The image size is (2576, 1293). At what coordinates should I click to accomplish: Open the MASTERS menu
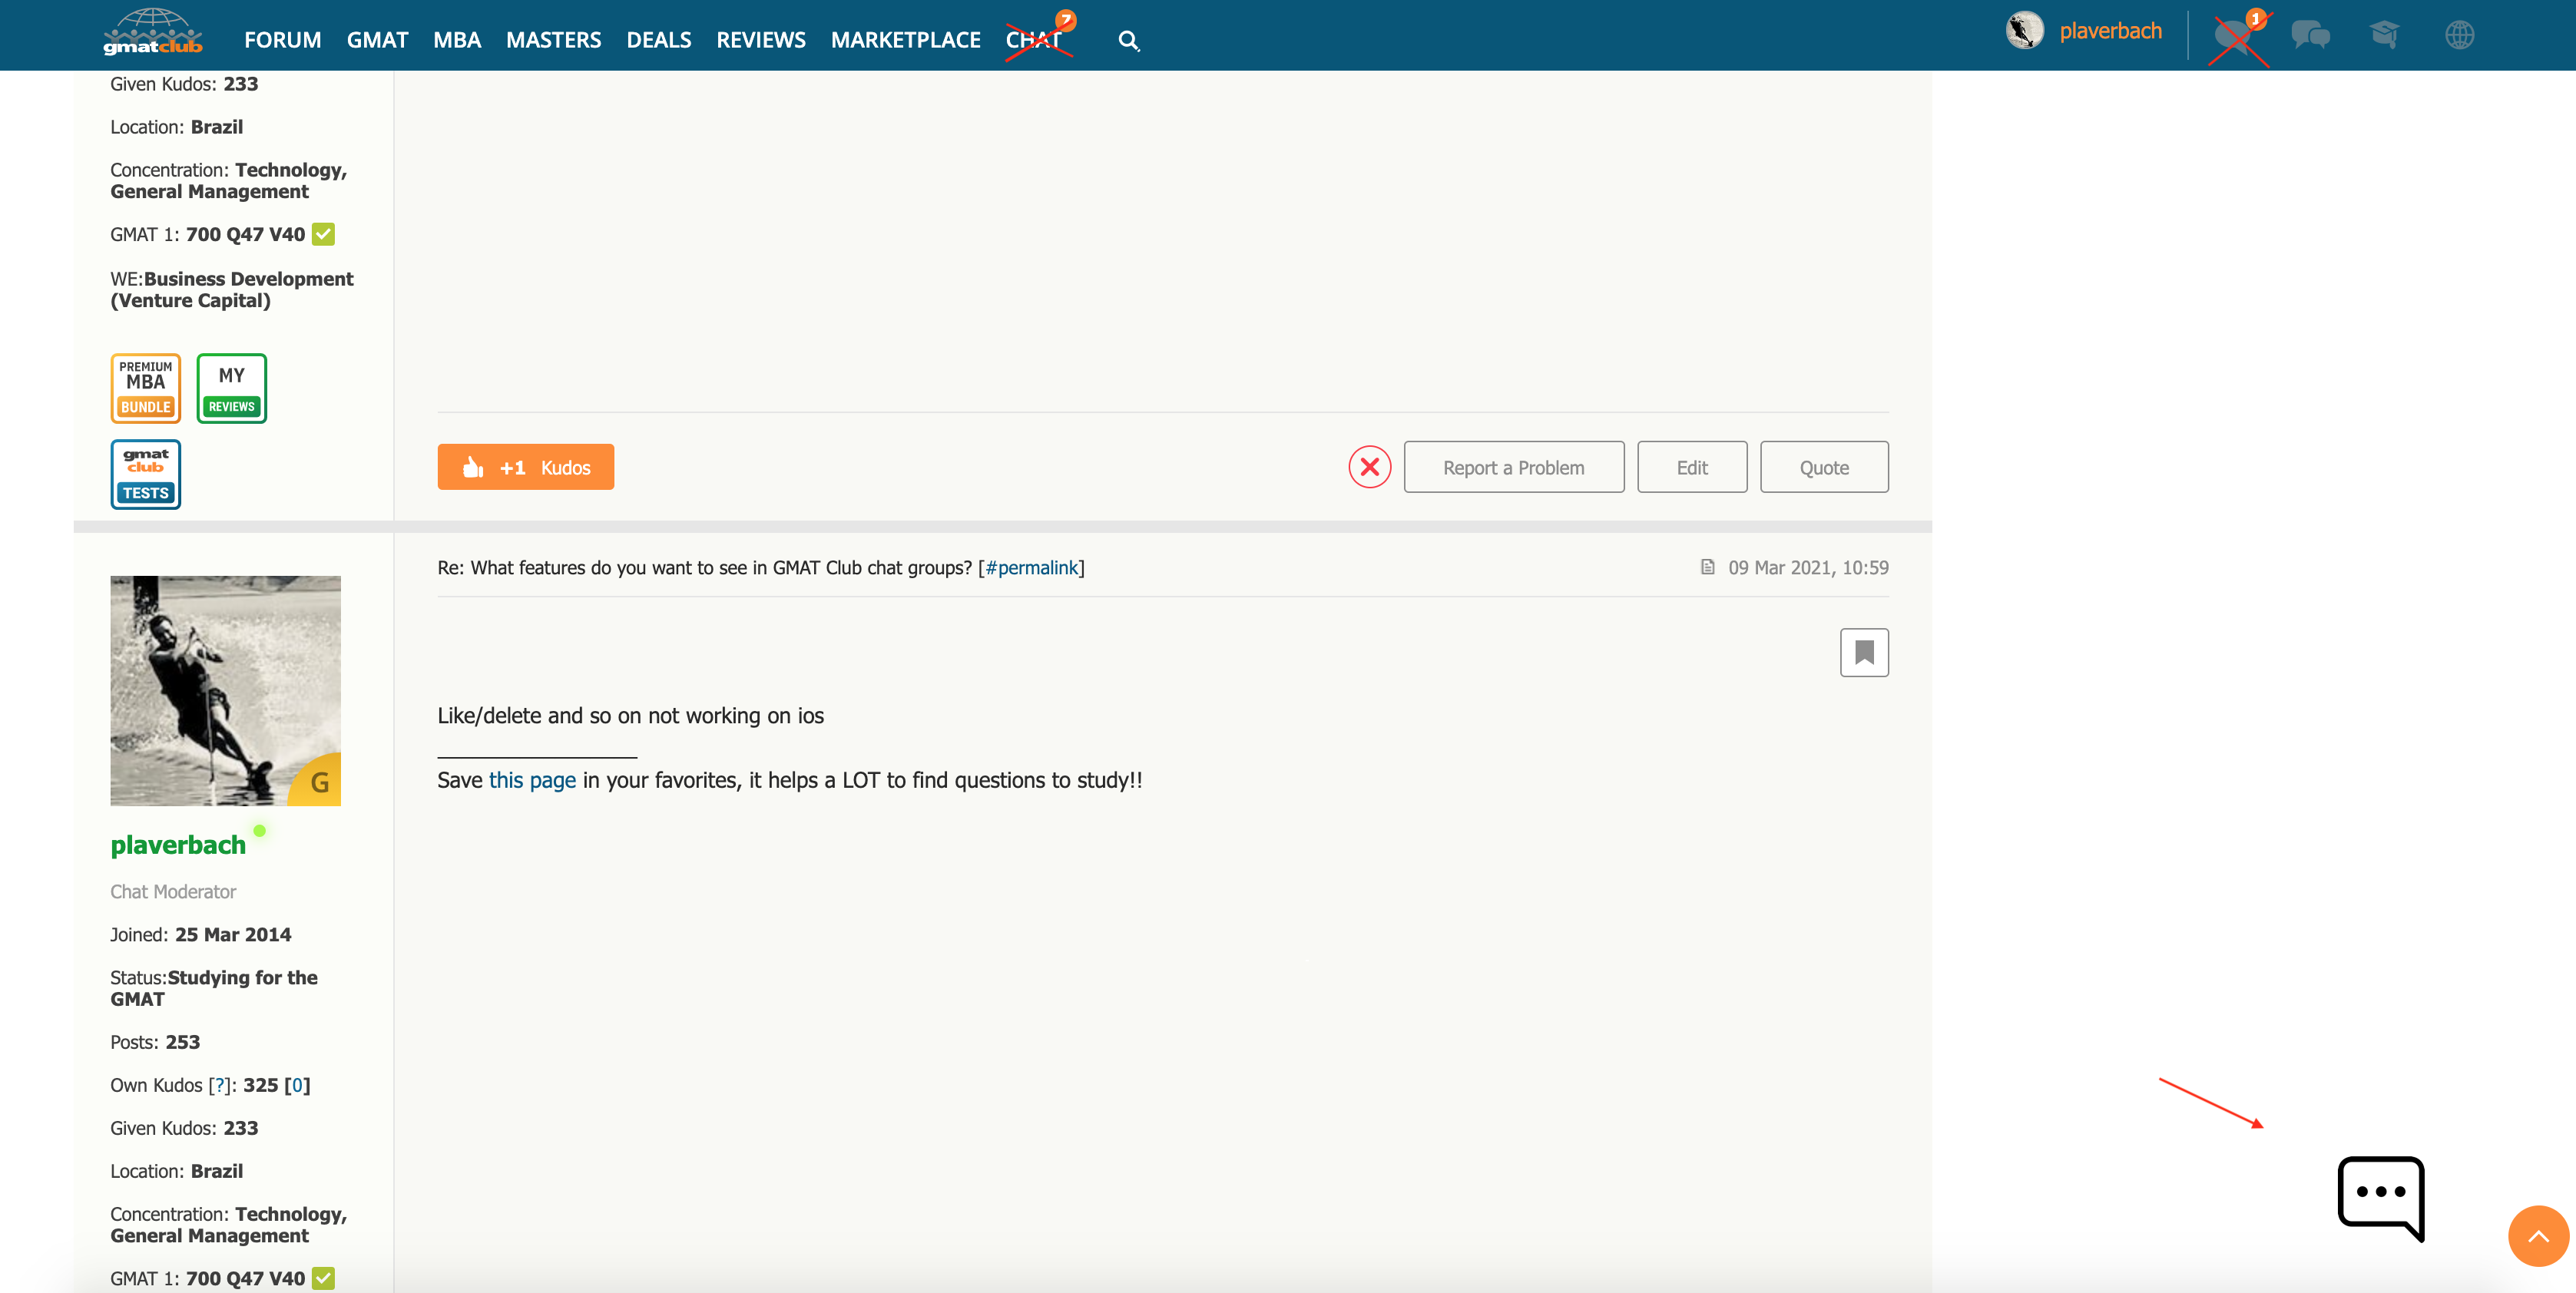(553, 40)
